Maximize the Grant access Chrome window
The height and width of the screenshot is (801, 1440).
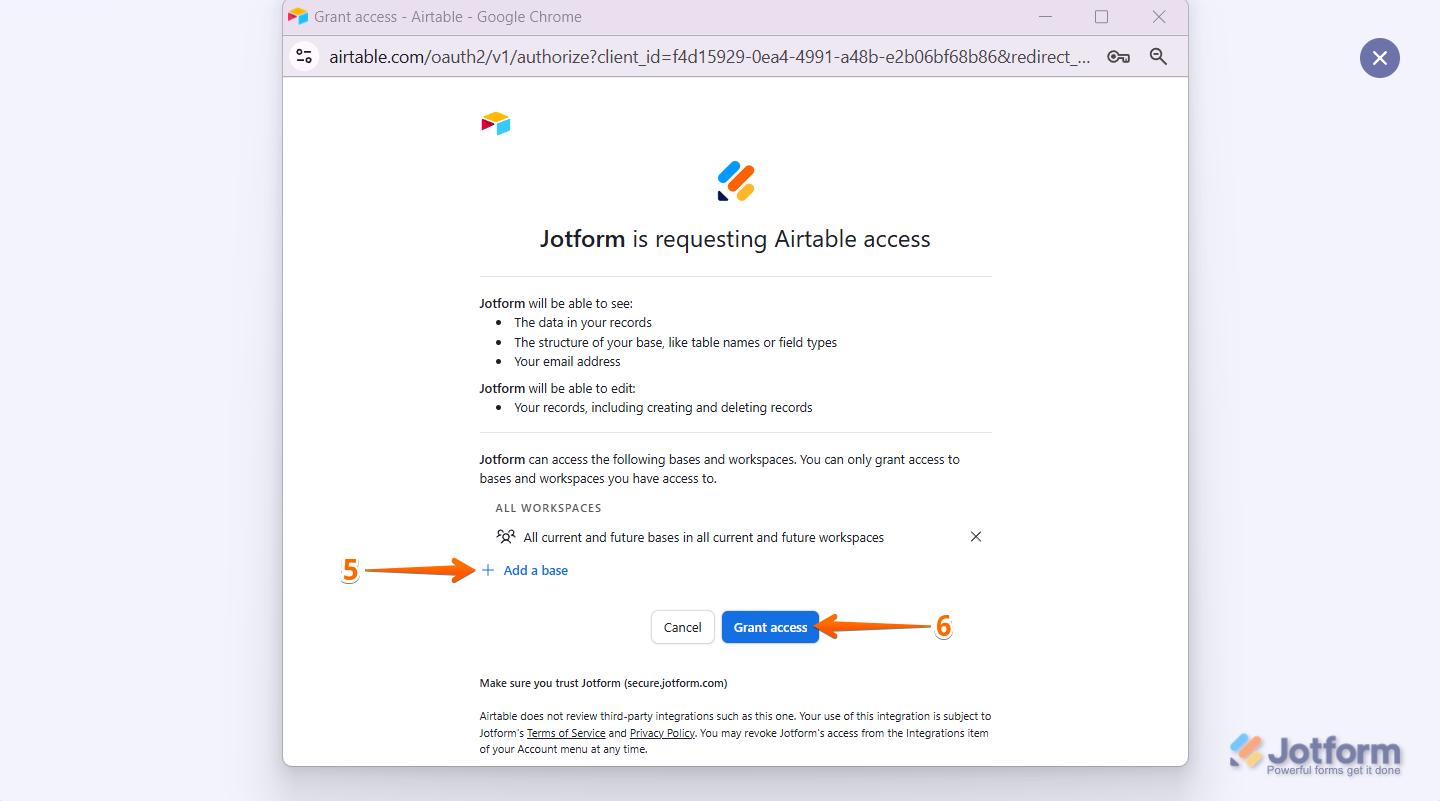point(1101,17)
